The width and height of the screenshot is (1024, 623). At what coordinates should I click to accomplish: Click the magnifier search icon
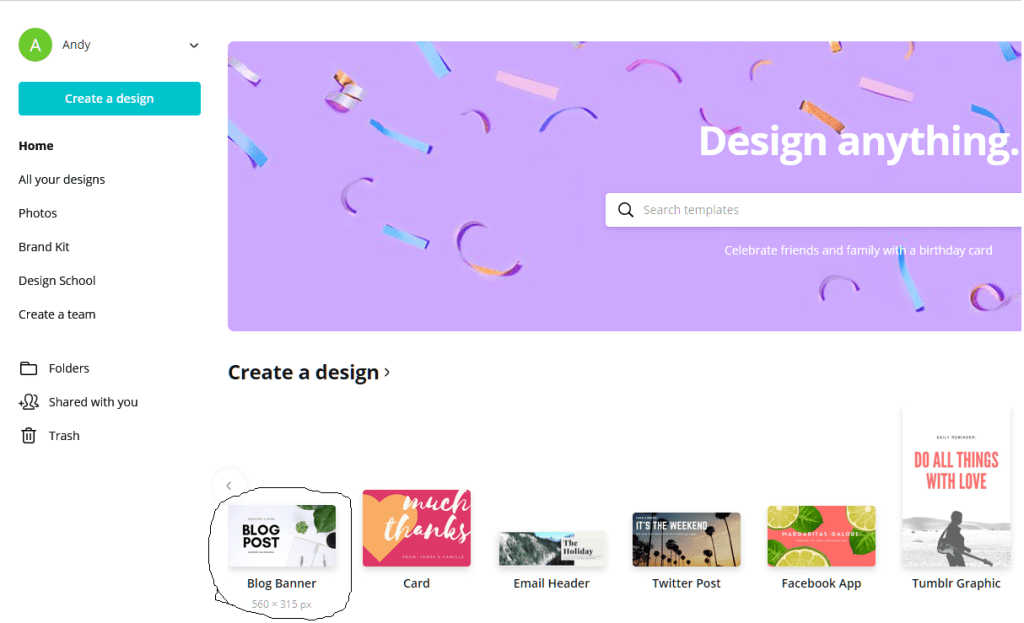[x=626, y=210]
